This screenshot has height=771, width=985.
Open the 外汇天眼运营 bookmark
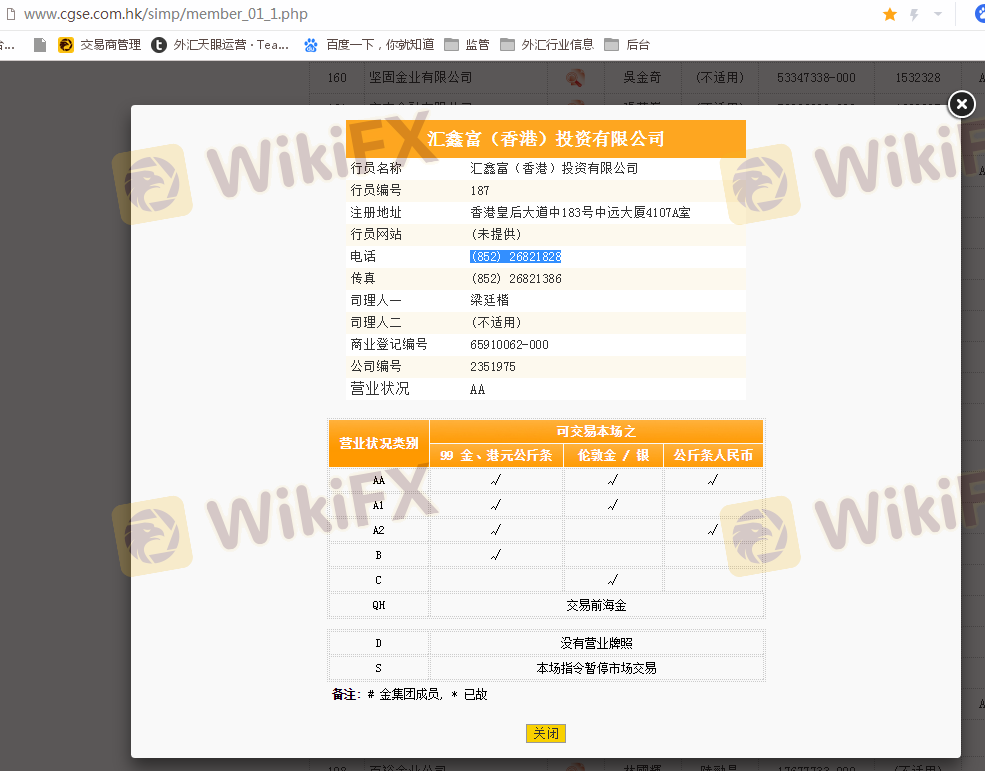coord(220,45)
